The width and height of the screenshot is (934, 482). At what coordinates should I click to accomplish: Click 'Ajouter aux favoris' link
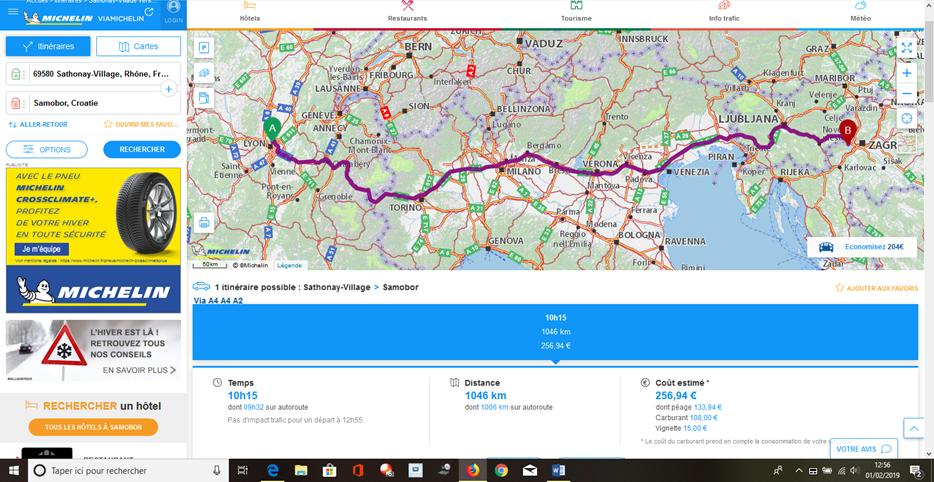(876, 287)
